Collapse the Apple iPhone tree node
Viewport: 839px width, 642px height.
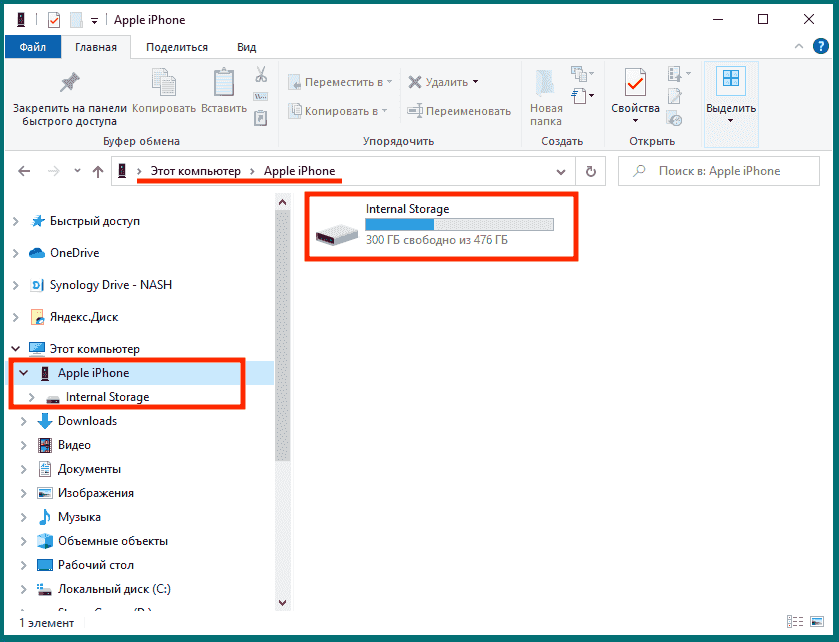[23, 373]
